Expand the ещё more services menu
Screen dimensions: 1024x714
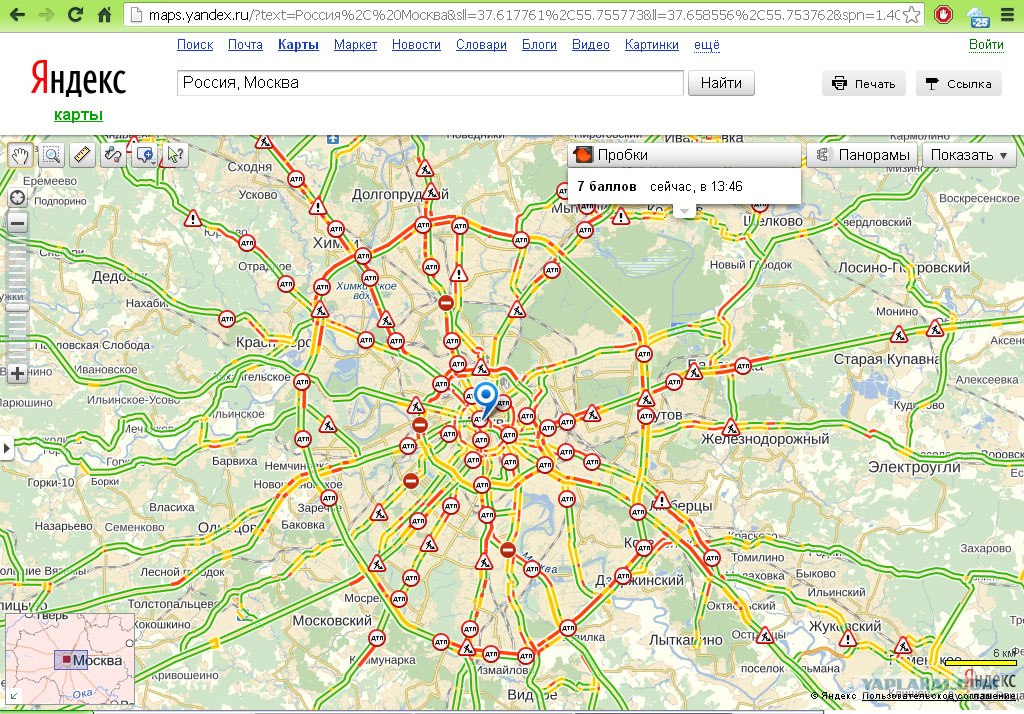click(707, 44)
